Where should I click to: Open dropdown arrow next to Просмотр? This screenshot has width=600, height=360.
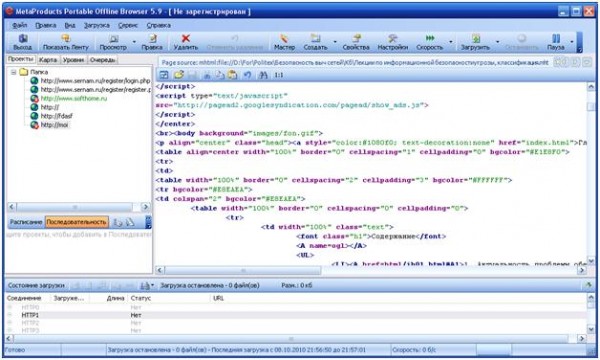(134, 42)
